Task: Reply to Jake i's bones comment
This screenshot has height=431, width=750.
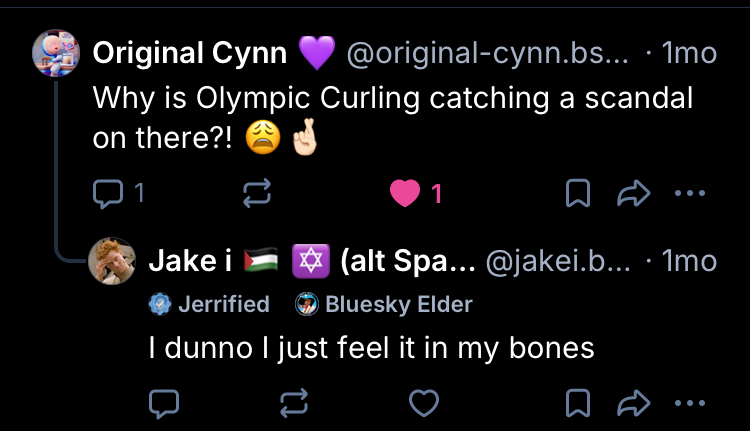Action: [163, 403]
